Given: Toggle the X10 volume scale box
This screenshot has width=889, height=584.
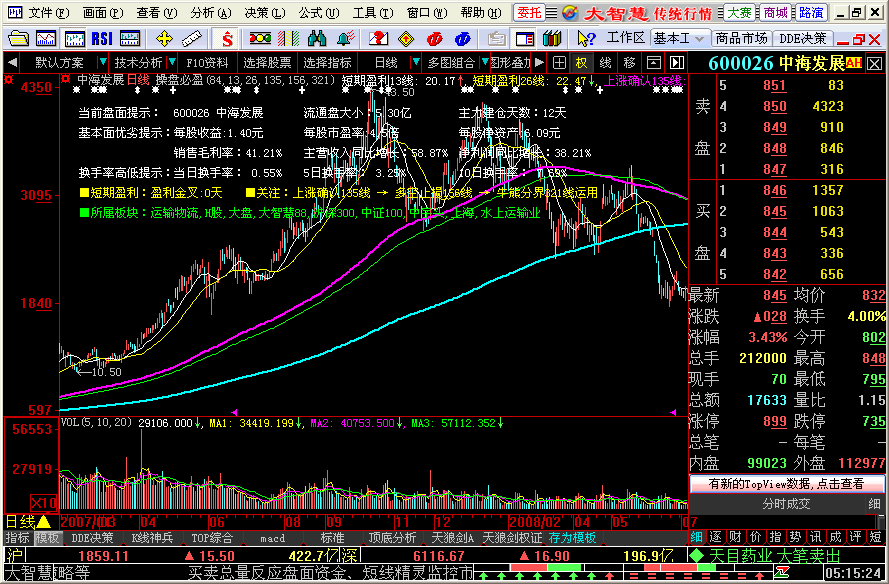Looking at the screenshot, I should point(44,502).
